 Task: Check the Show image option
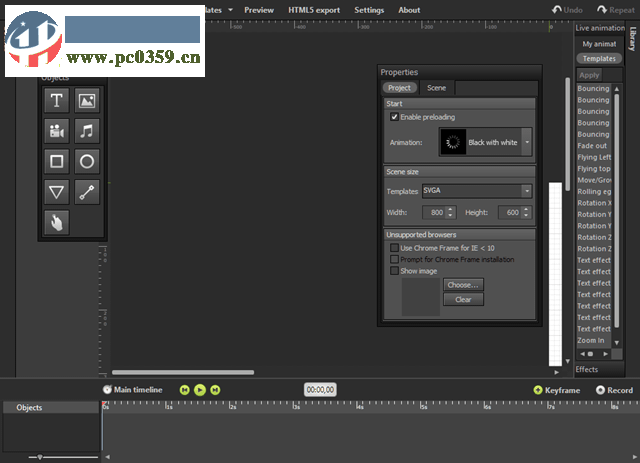(x=394, y=271)
